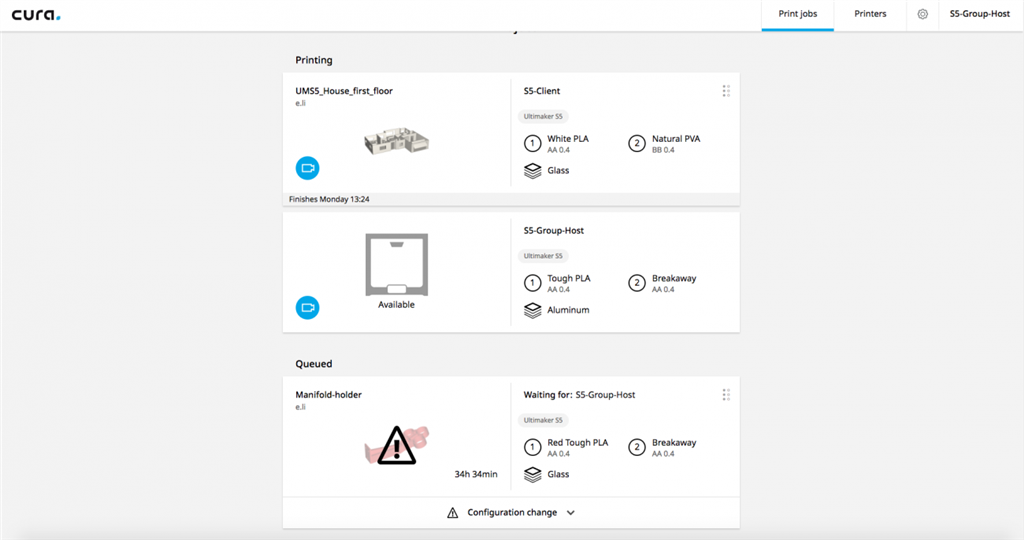Screen dimensions: 1024x540
Task: Click the Cura logo
Action: tap(36, 15)
